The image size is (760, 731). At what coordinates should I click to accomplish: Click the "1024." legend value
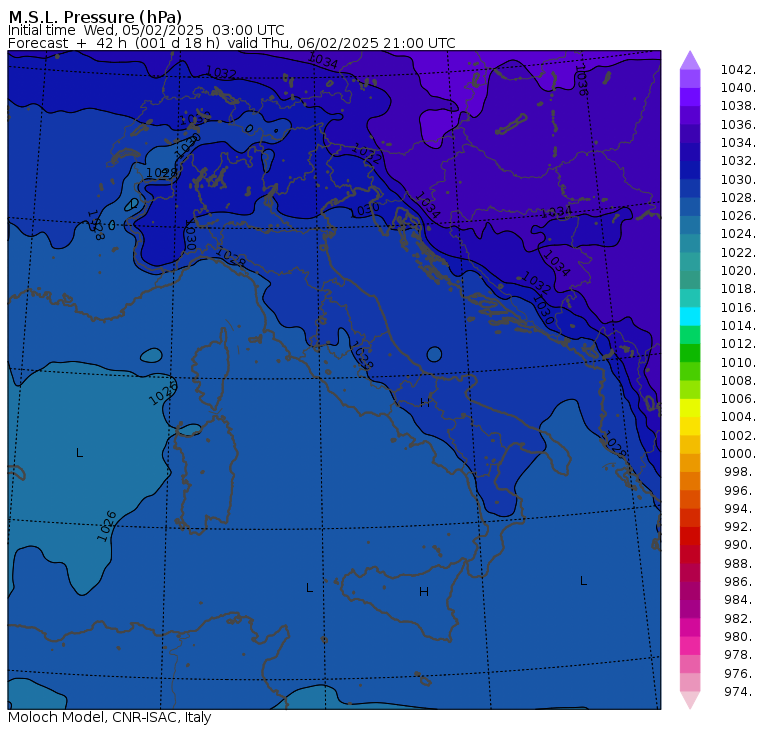[738, 234]
